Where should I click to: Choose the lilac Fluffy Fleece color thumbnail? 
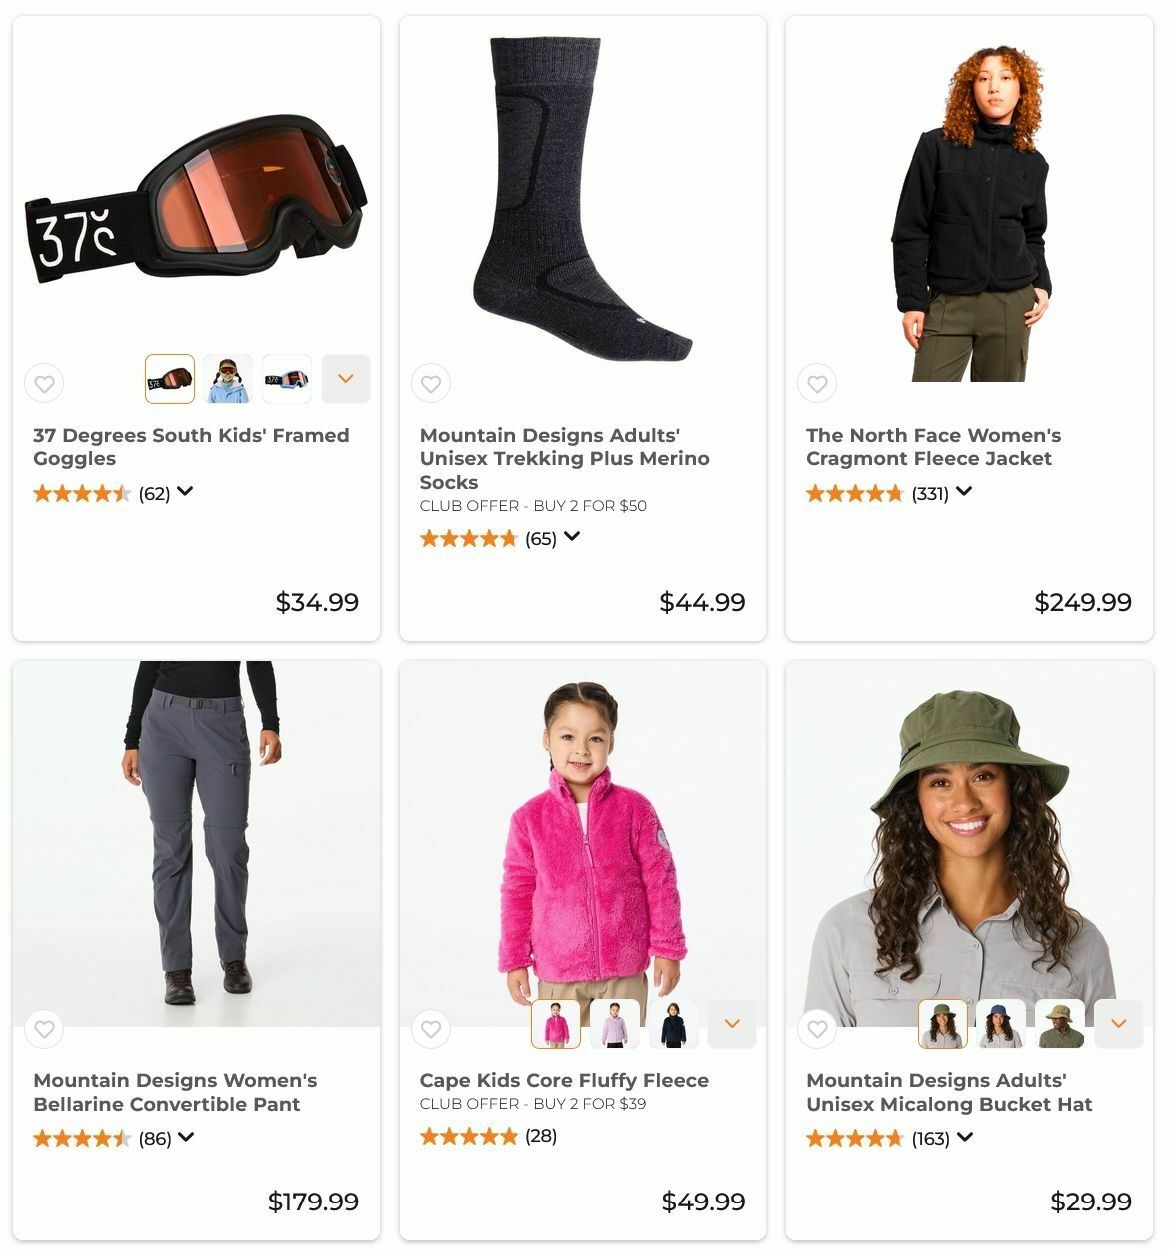click(615, 1024)
